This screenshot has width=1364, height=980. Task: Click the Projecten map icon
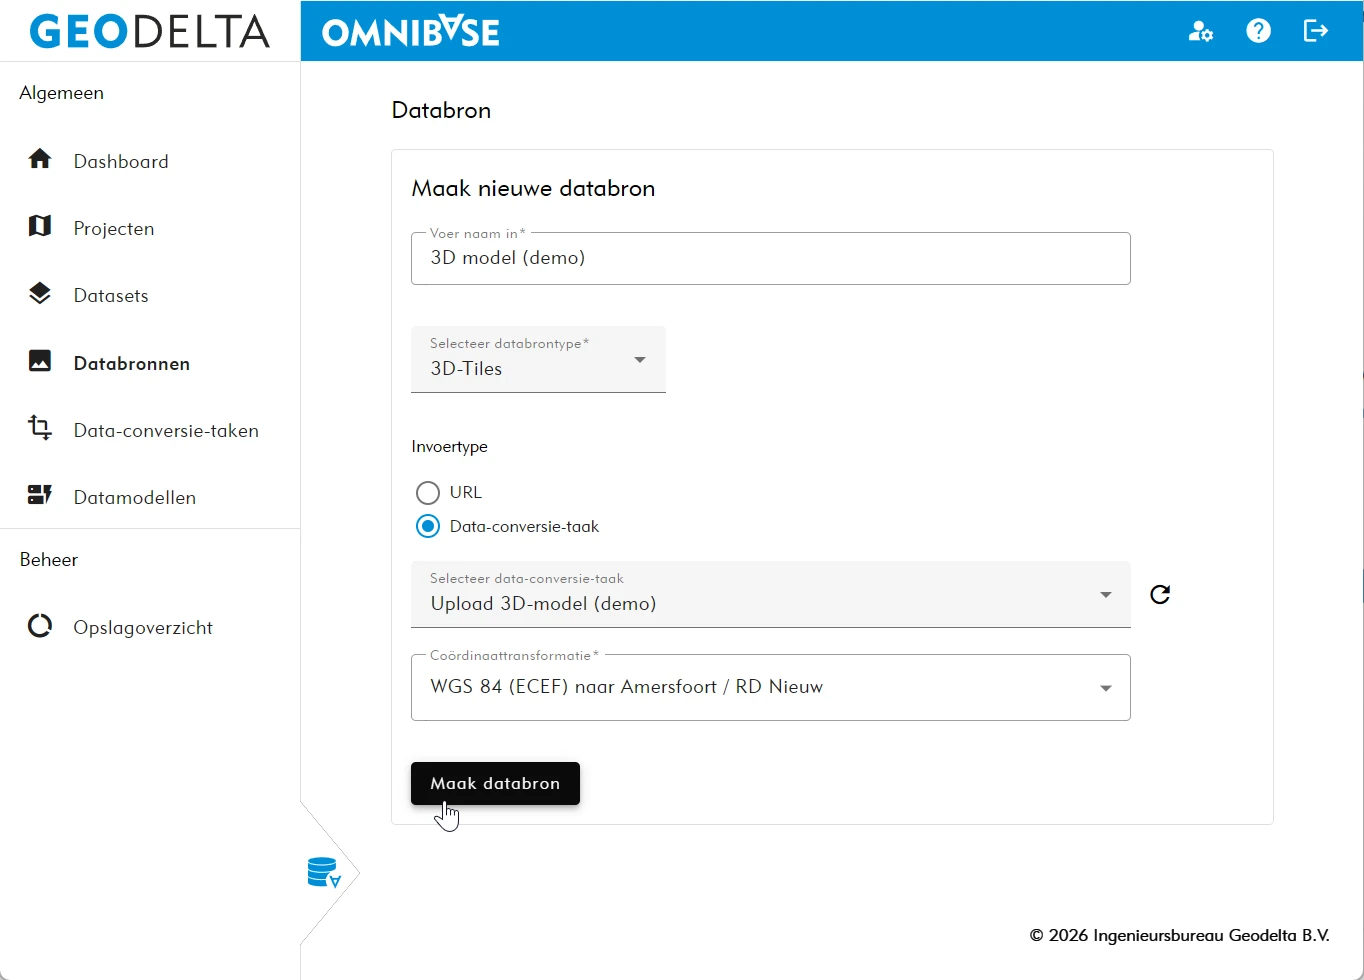40,227
